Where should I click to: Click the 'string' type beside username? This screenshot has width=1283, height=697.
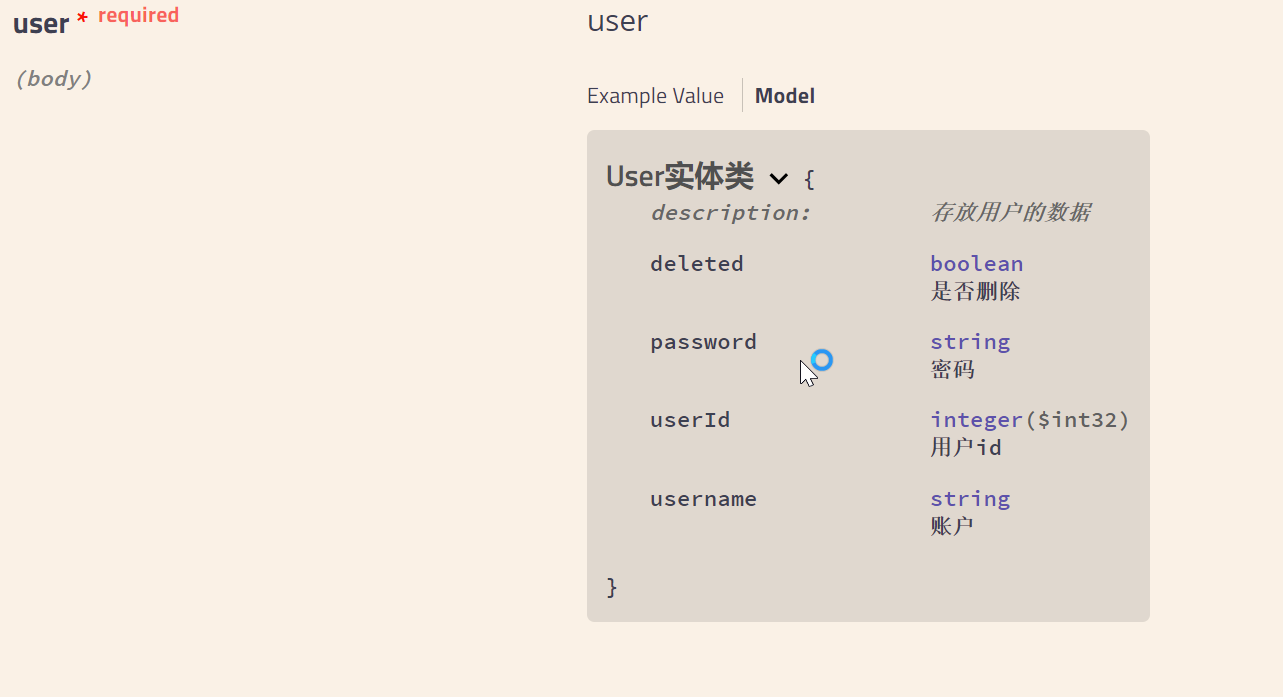(x=970, y=498)
